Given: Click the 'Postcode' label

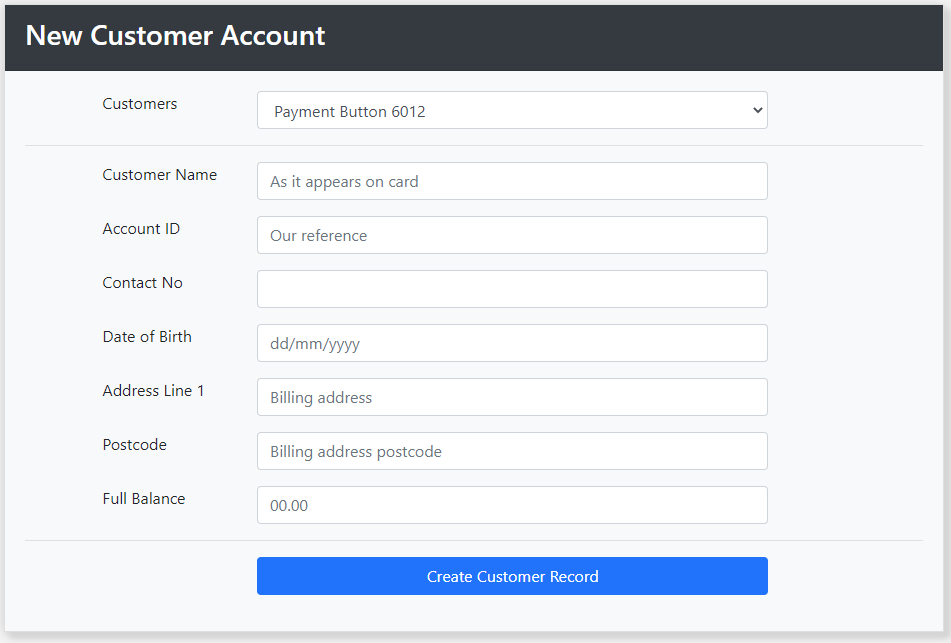Looking at the screenshot, I should 135,445.
